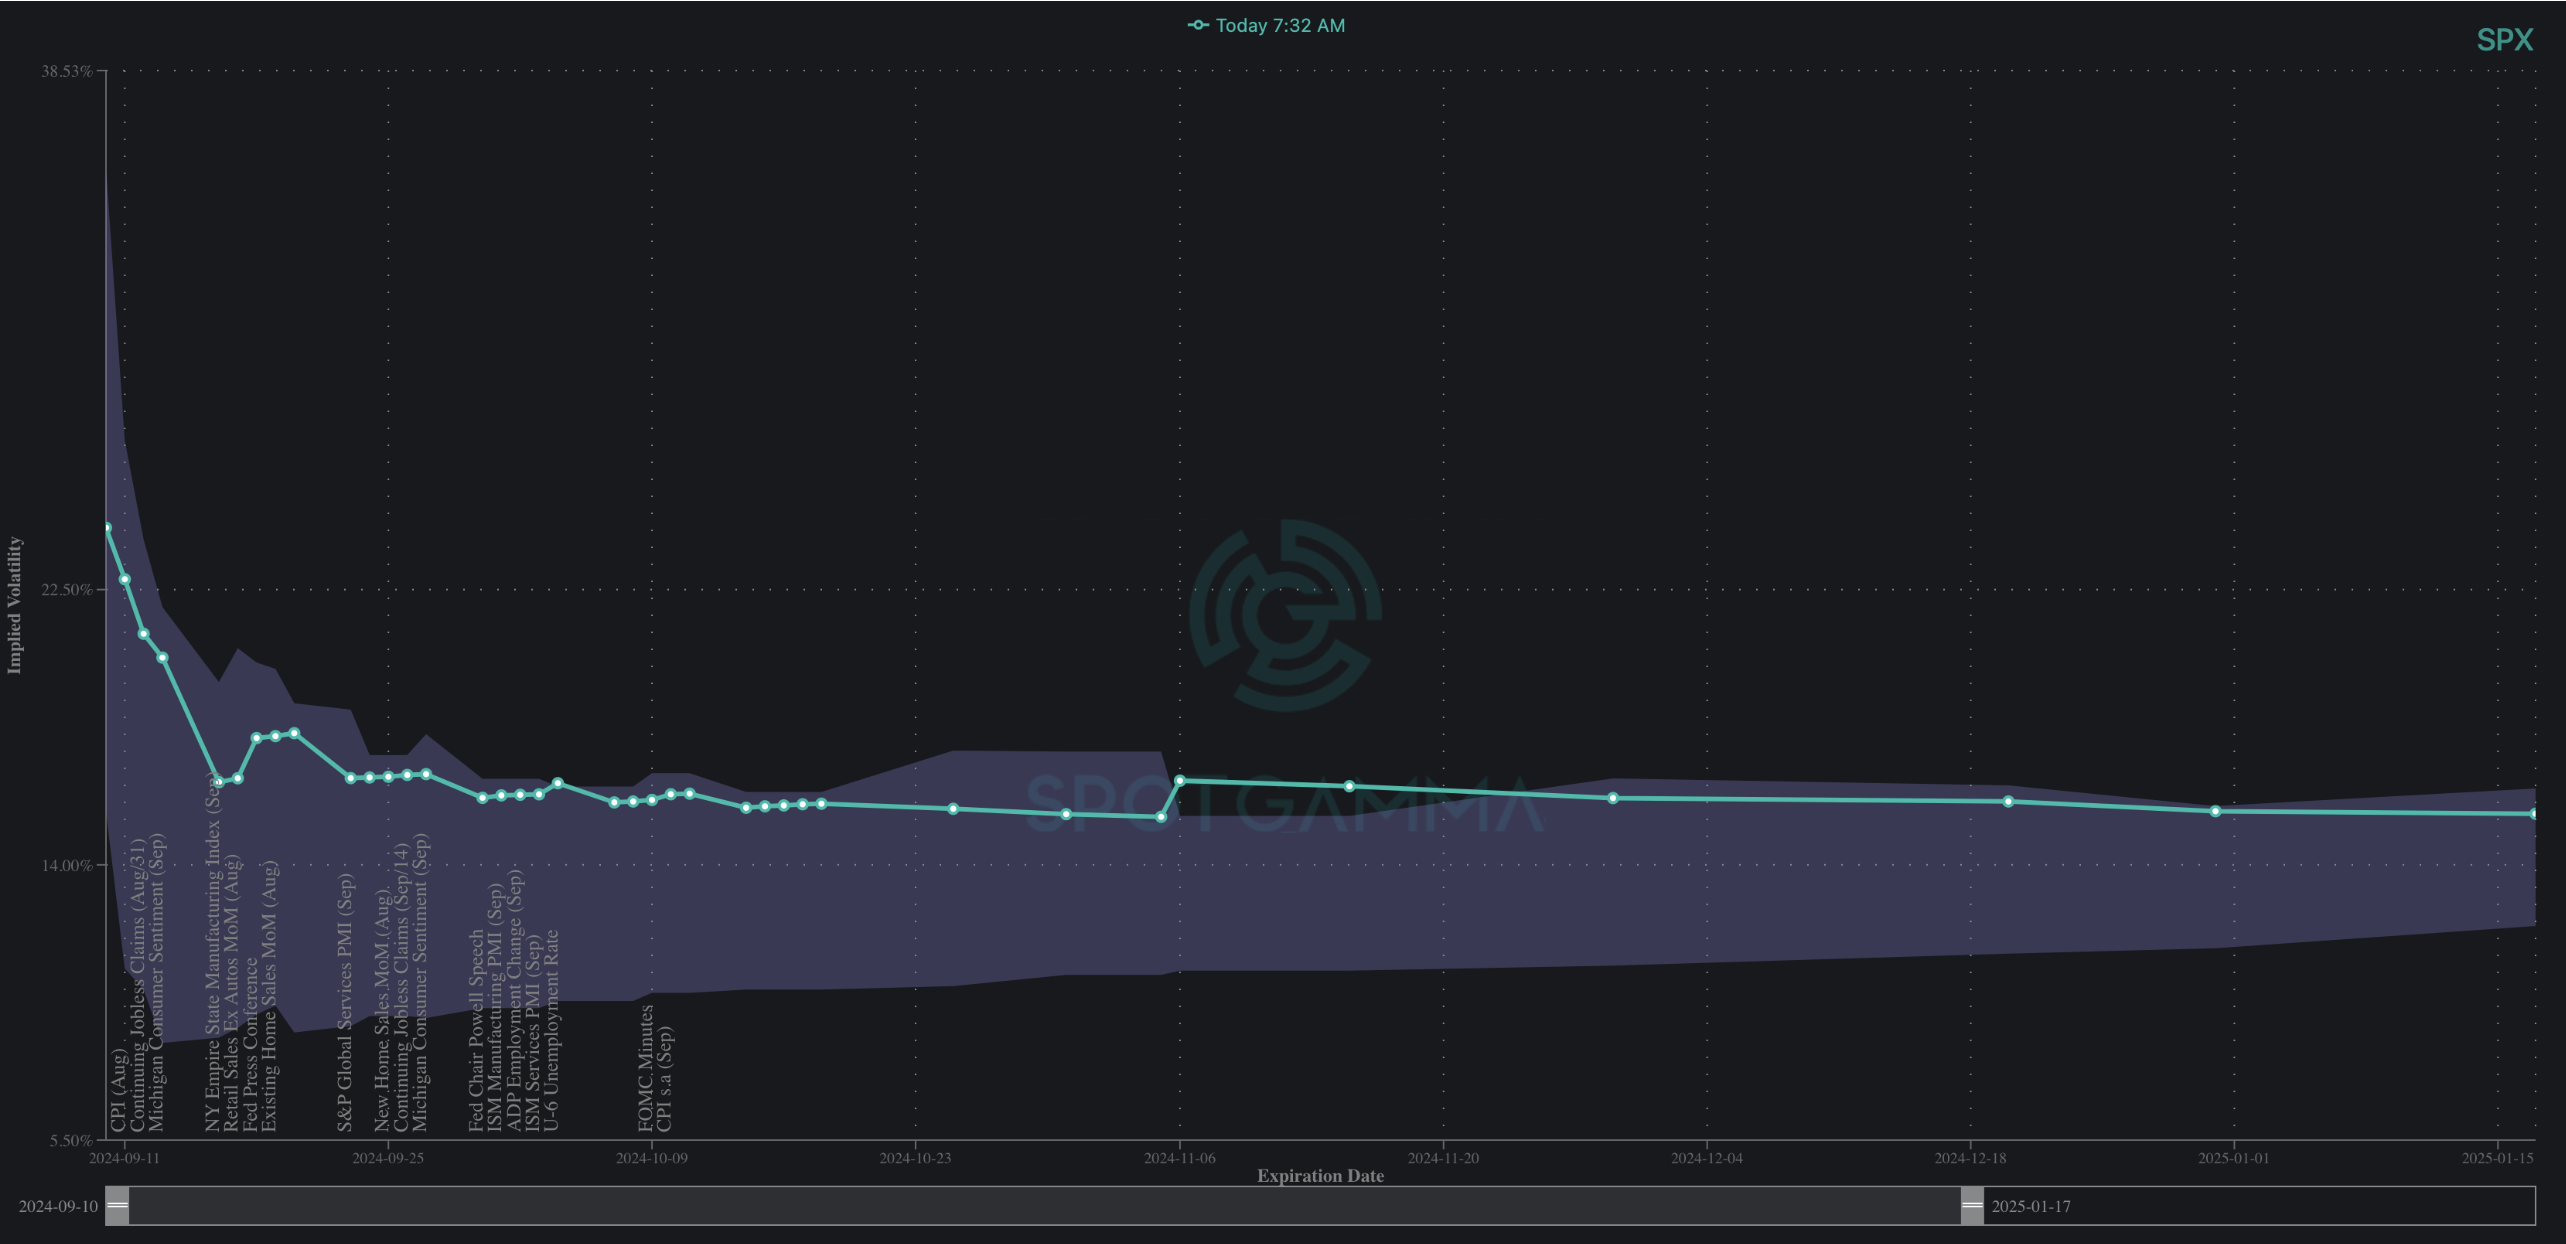The image size is (2566, 1244).
Task: Click the FOMC Minutes event marker
Action: (x=646, y=1068)
